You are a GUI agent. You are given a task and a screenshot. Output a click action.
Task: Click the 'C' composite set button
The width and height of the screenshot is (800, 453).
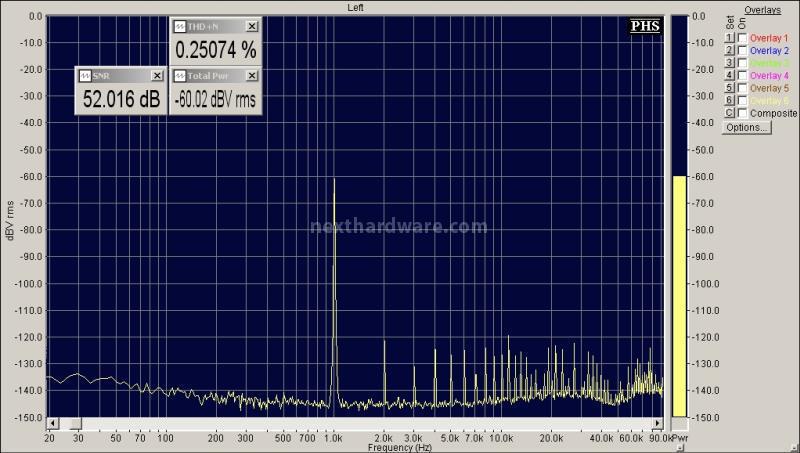(x=729, y=113)
